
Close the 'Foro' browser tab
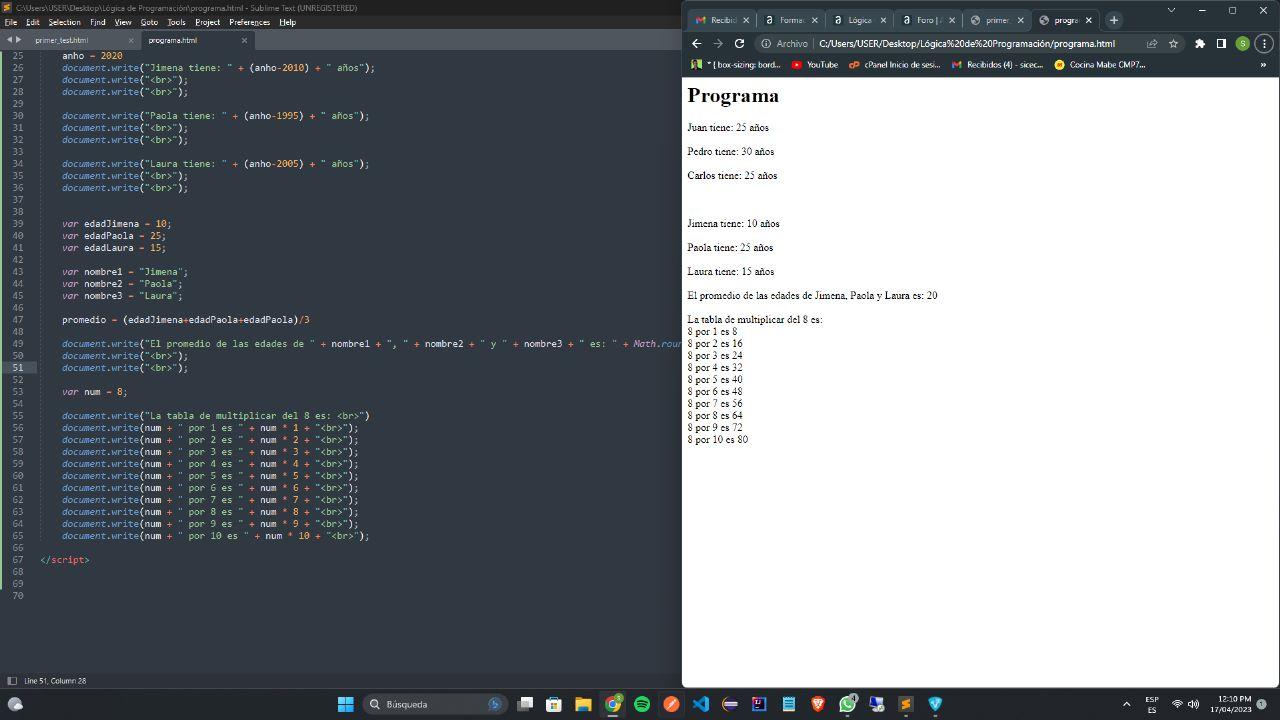[951, 20]
